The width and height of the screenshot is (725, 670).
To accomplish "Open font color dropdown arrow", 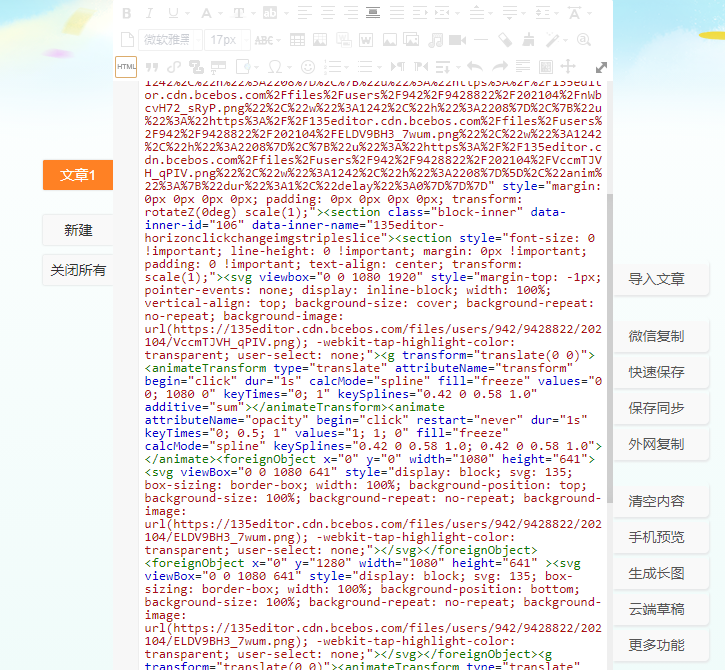I will tap(220, 13).
